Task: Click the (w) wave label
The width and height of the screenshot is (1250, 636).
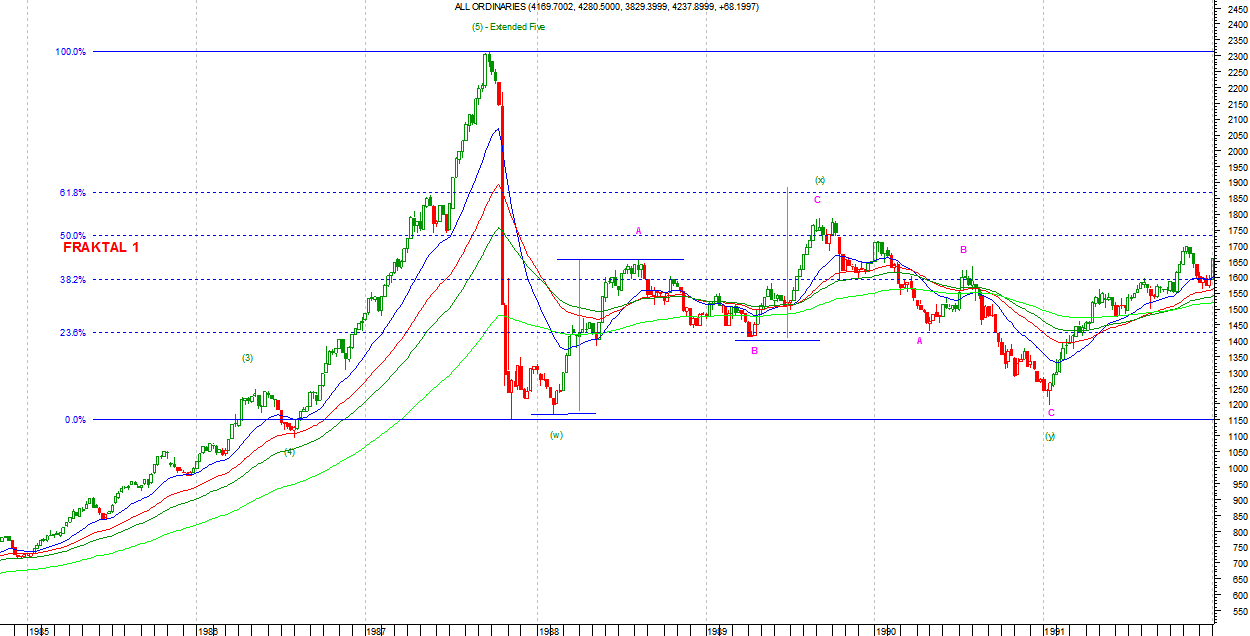Action: pyautogui.click(x=556, y=434)
